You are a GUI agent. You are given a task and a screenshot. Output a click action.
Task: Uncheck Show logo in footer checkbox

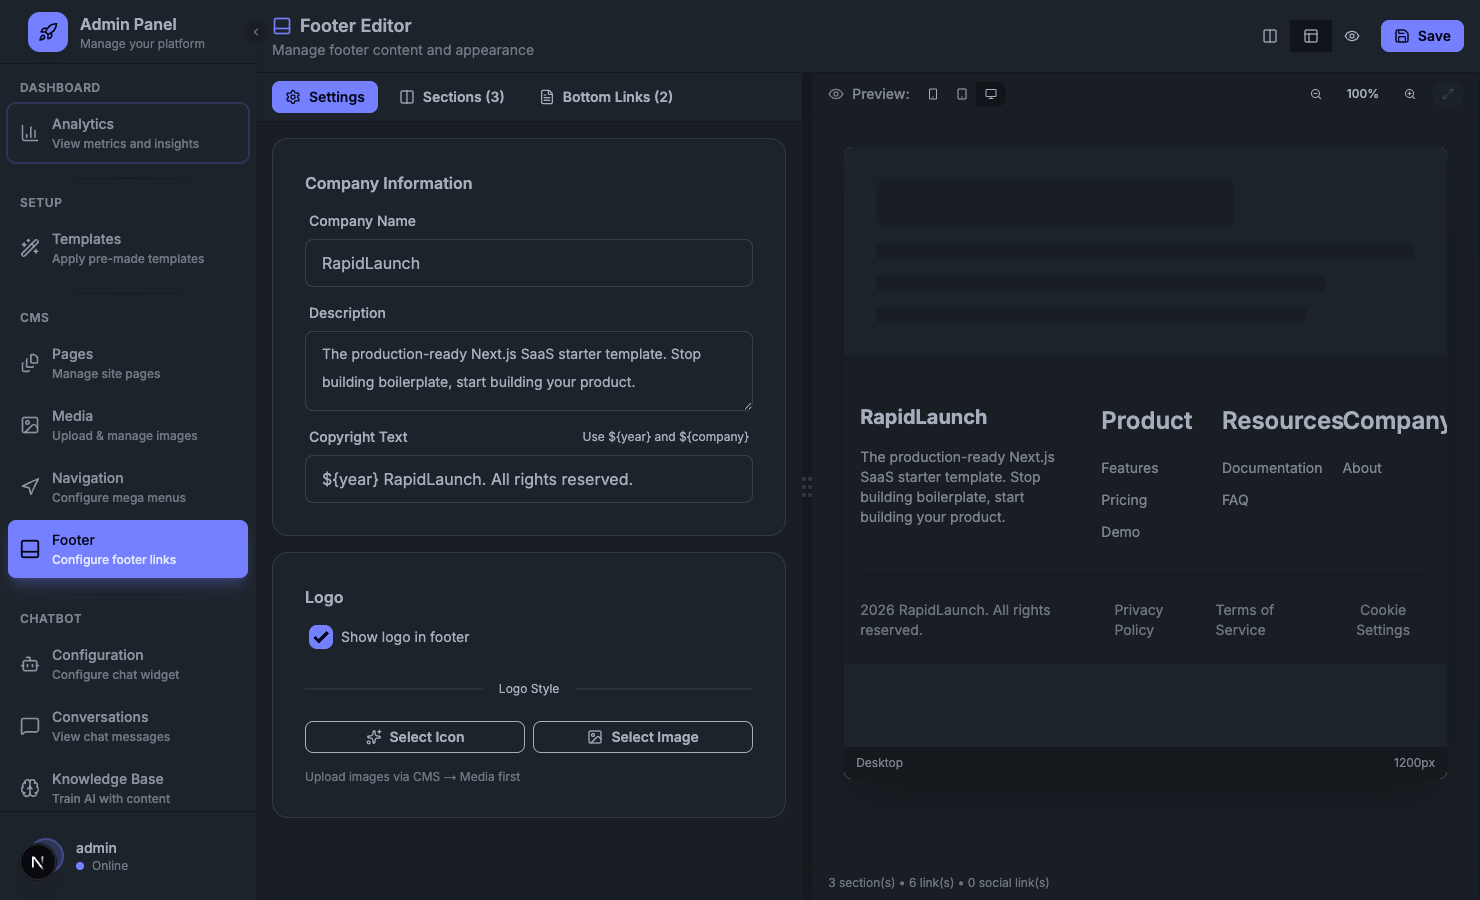click(321, 637)
